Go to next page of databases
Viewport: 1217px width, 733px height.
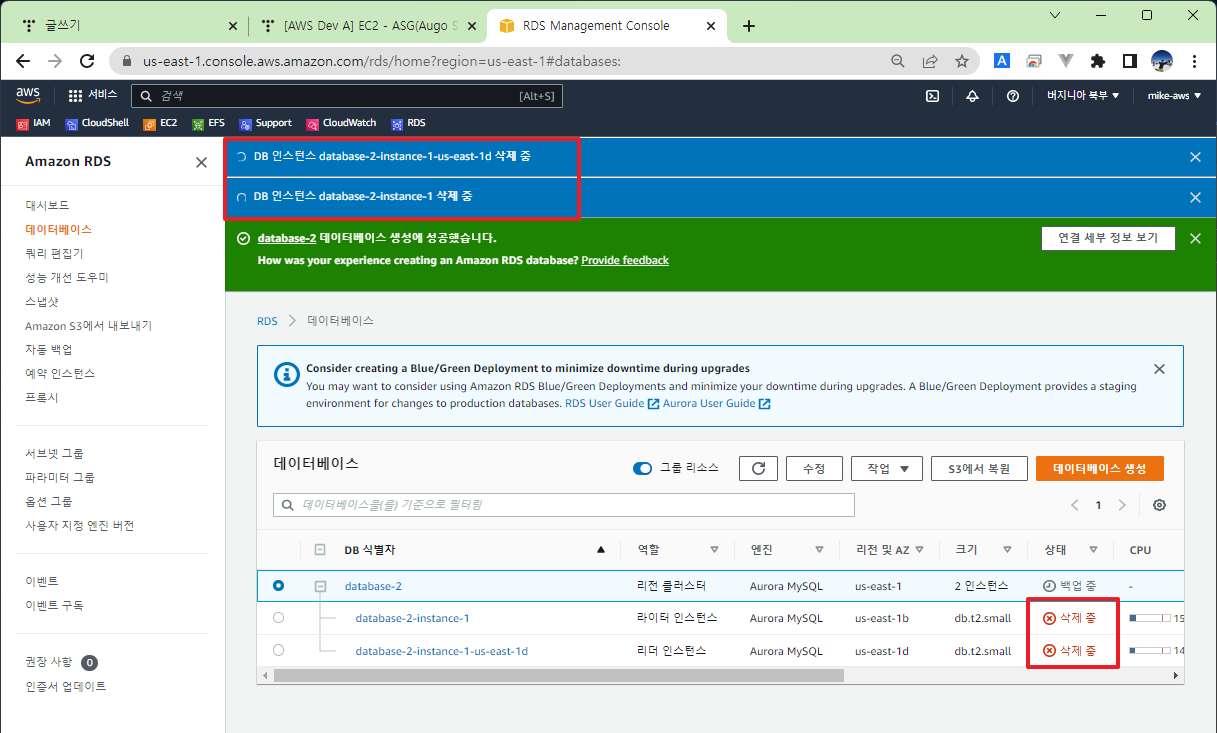coord(1122,505)
